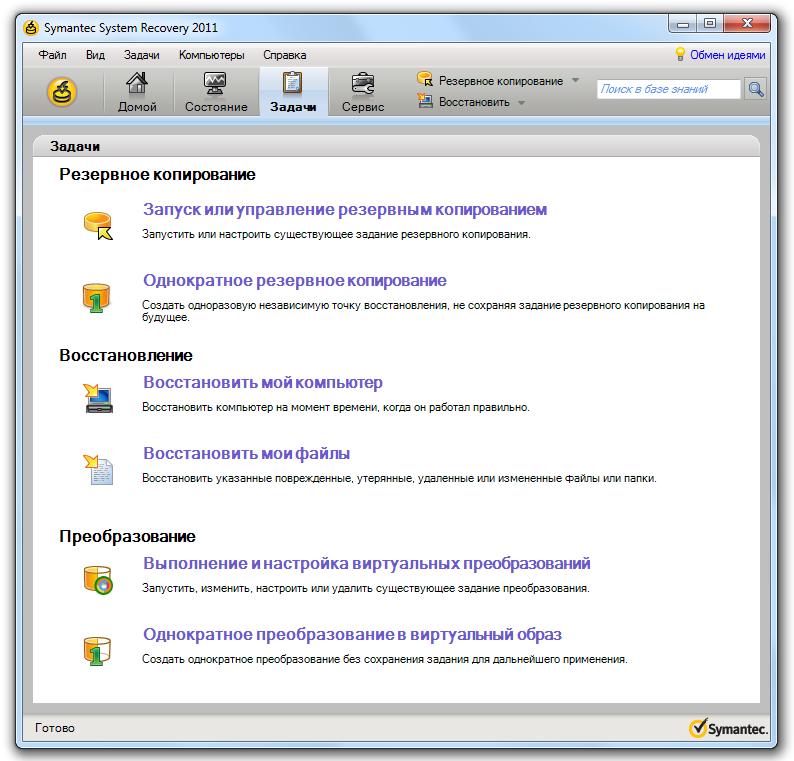
Task: Open the Файл menu
Action: pos(52,55)
